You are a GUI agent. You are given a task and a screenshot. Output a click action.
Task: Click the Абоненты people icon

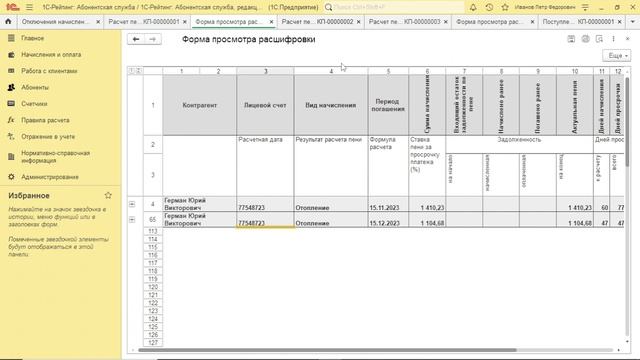[x=11, y=87]
